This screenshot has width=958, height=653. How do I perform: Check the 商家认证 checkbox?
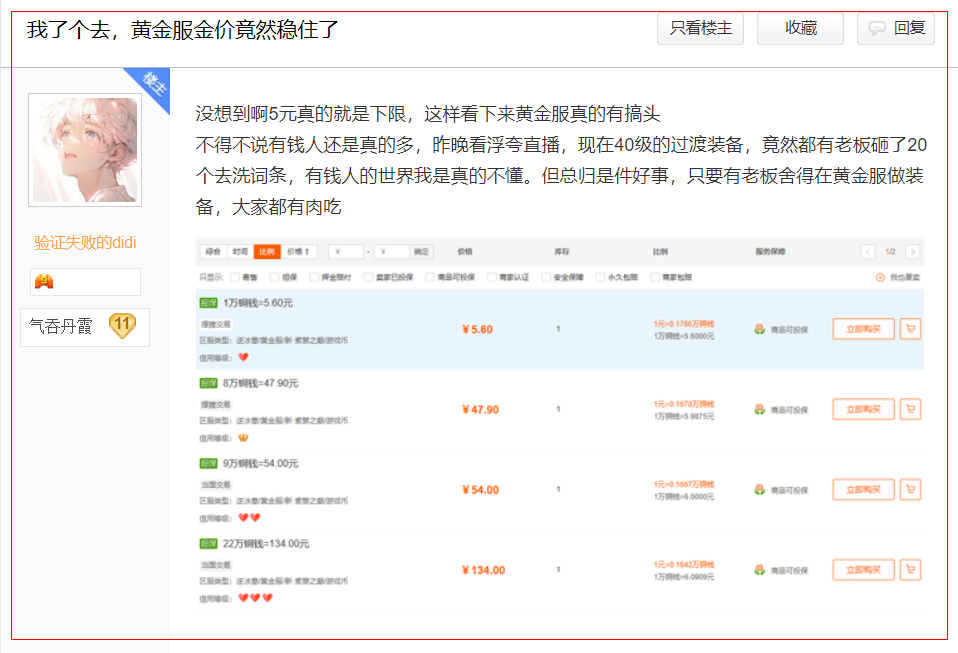coord(492,277)
